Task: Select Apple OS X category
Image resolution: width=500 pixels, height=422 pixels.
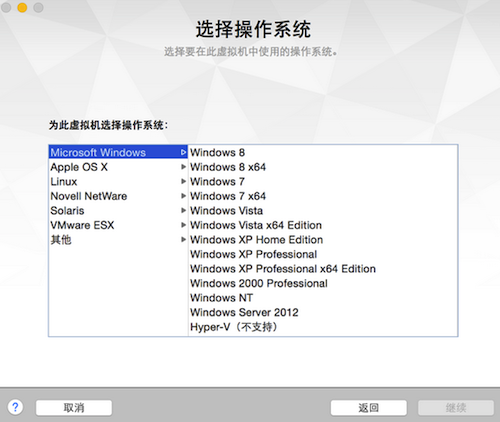Action: click(x=118, y=167)
